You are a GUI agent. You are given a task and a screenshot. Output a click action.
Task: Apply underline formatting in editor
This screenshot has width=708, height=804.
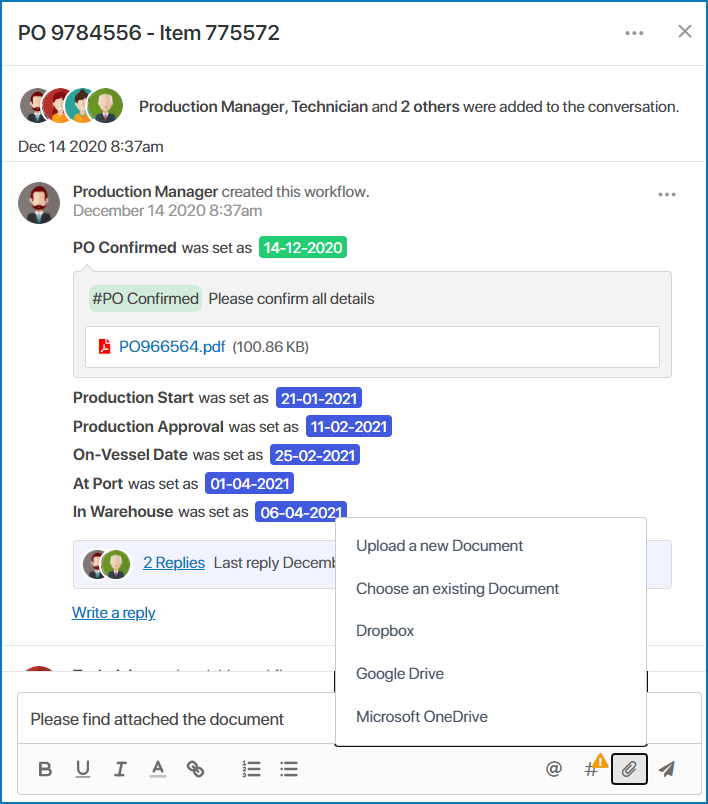pos(83,769)
